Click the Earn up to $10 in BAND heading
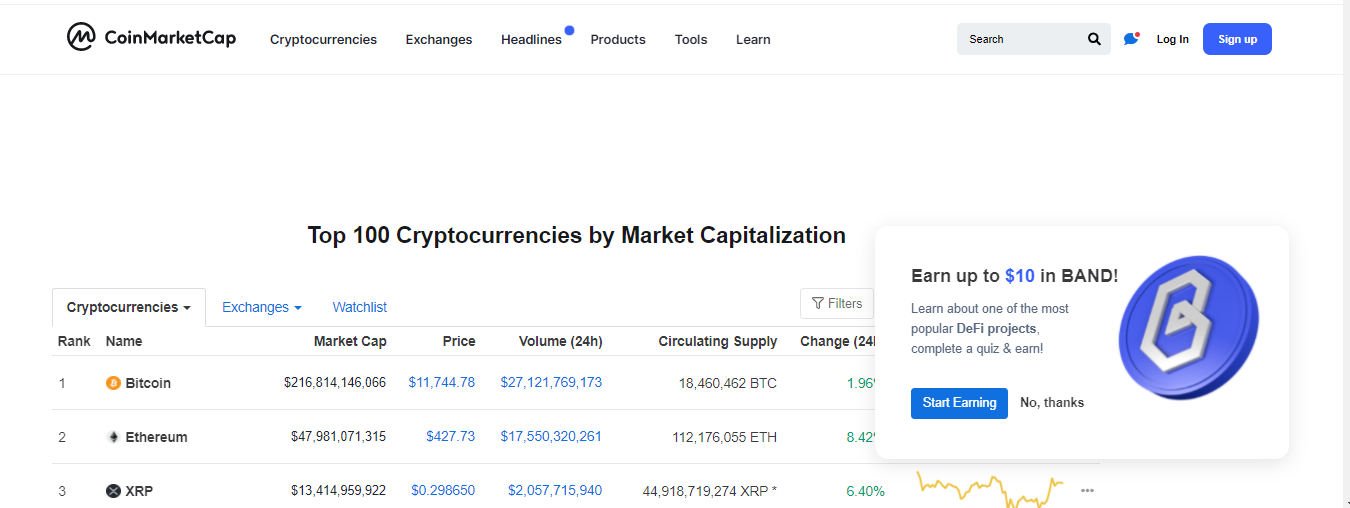This screenshot has width=1350, height=508. [1015, 276]
